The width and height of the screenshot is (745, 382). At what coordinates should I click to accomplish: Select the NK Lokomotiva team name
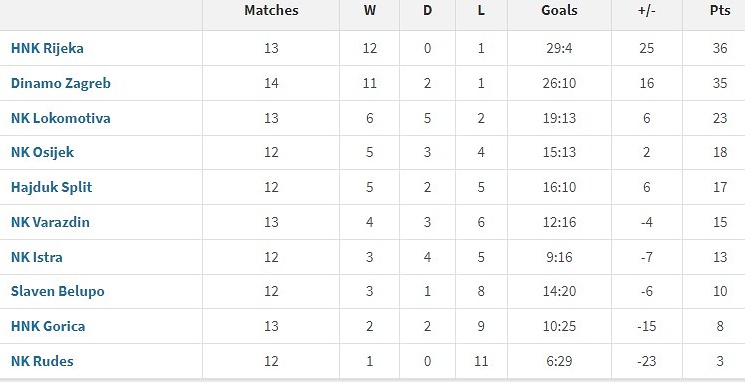pyautogui.click(x=61, y=118)
